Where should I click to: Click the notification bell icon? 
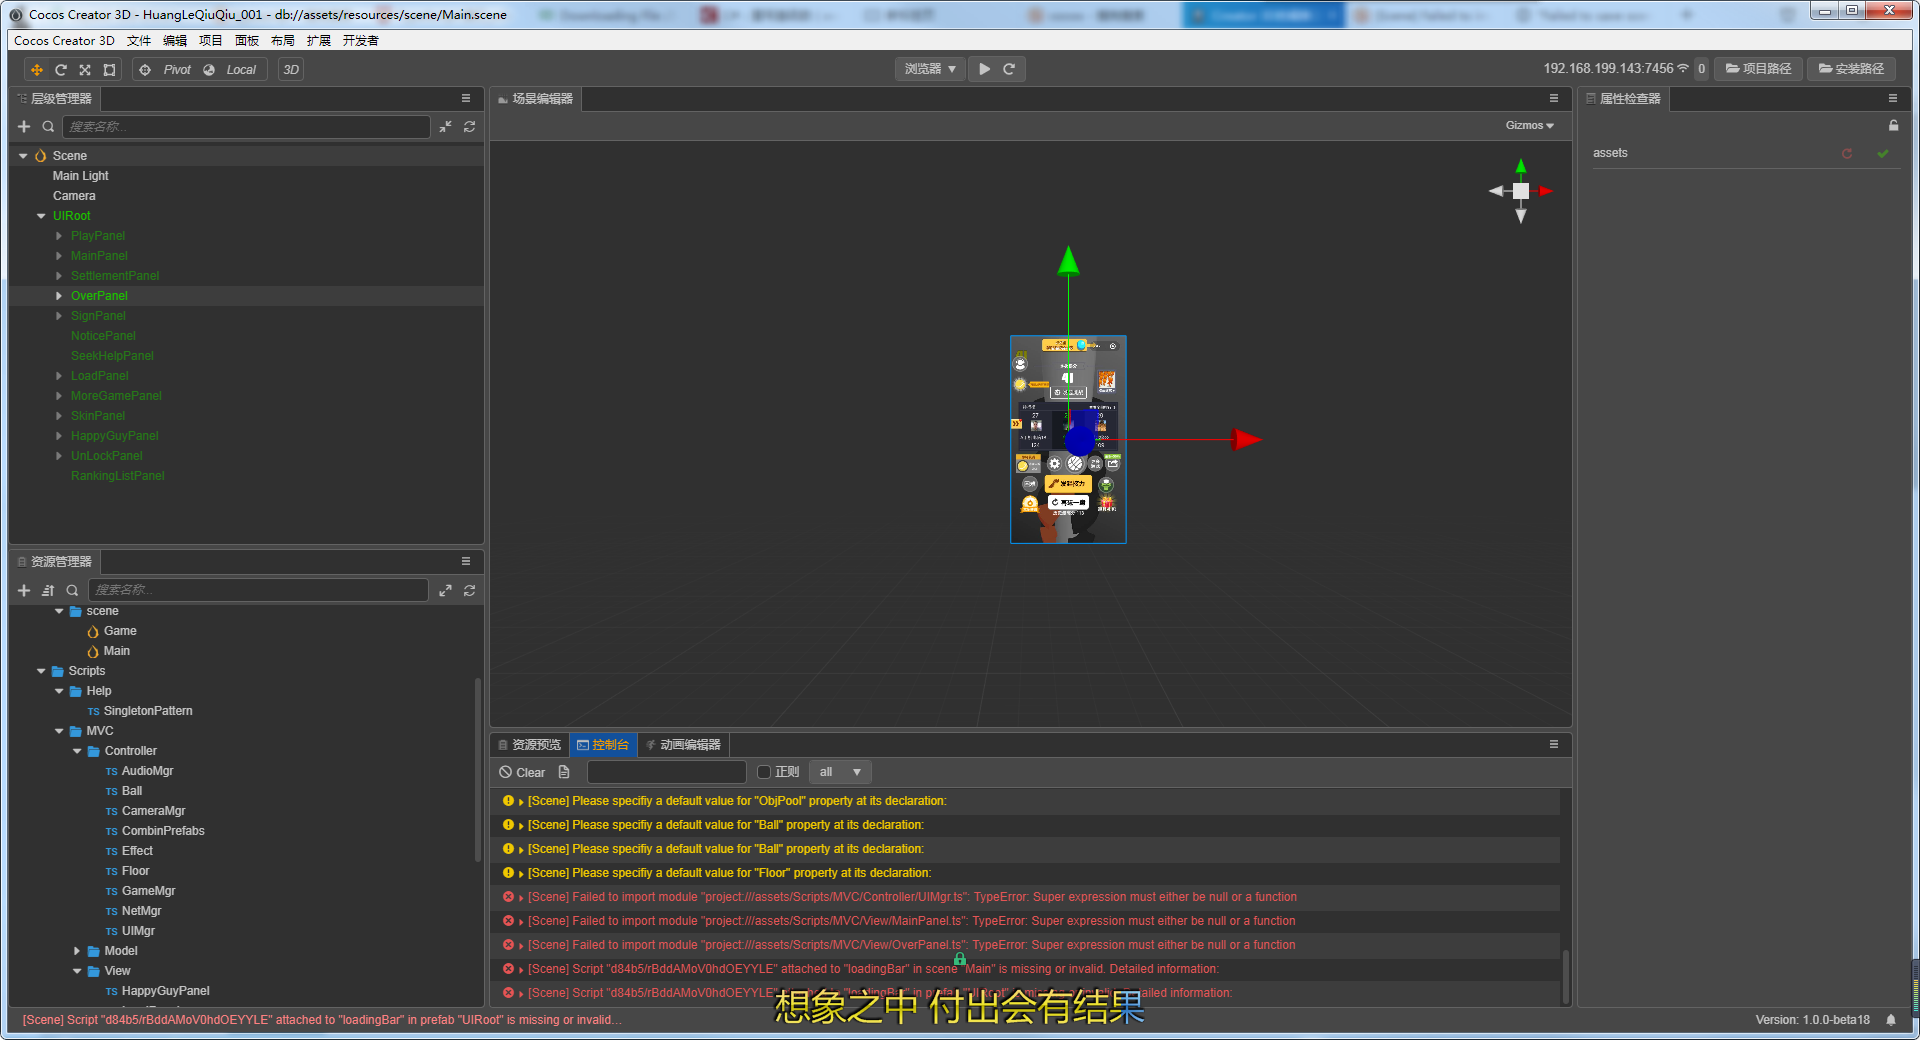pyautogui.click(x=1891, y=1020)
